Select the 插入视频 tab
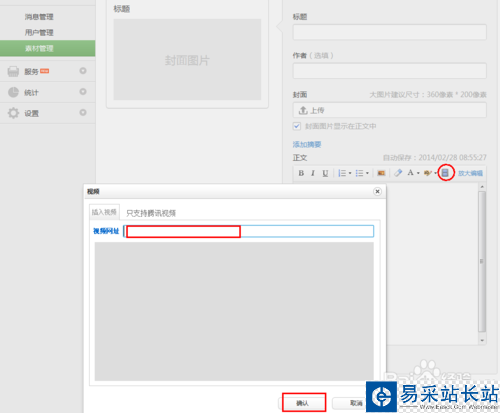Screen dimensions: 500x413 click(104, 212)
